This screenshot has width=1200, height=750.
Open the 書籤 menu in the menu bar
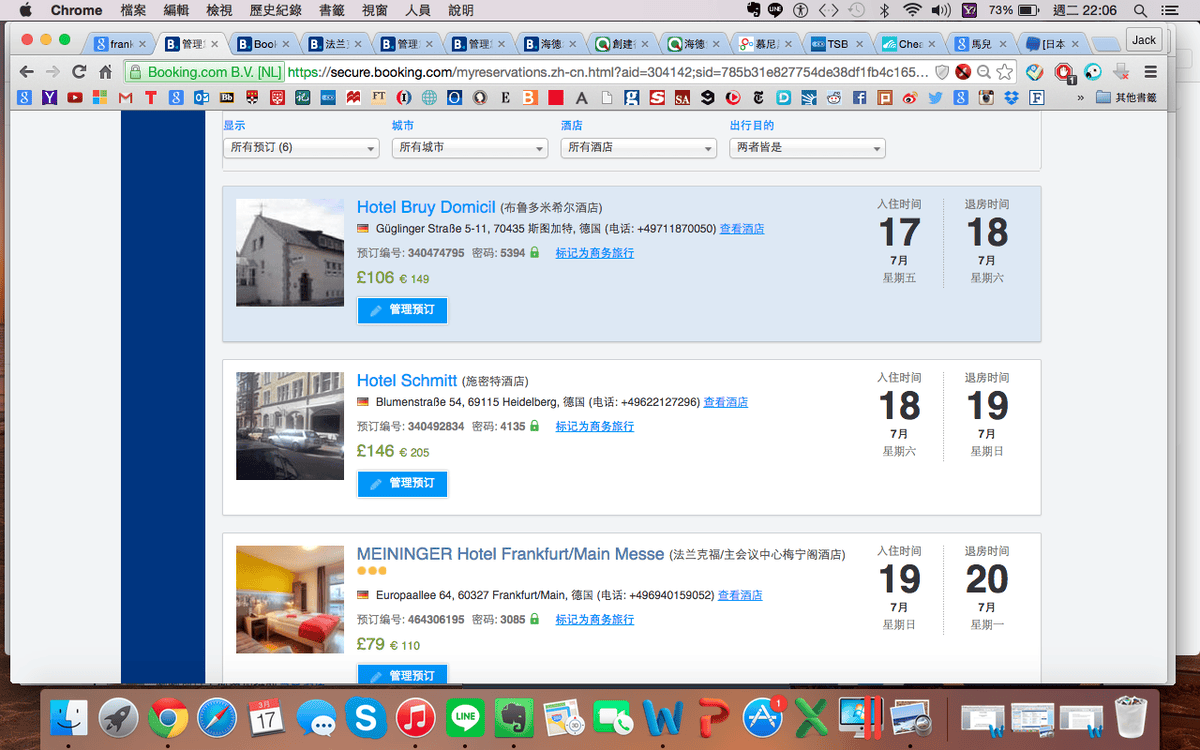coord(334,10)
